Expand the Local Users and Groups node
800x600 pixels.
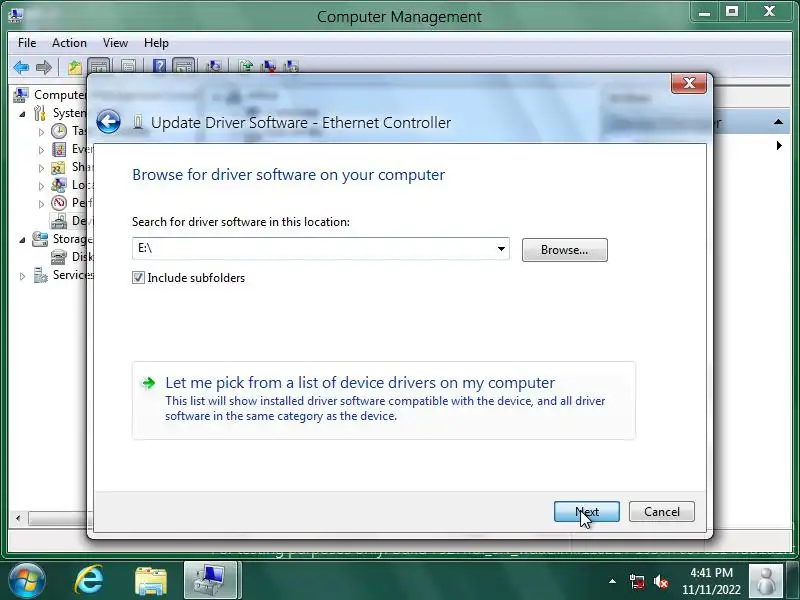click(x=41, y=186)
